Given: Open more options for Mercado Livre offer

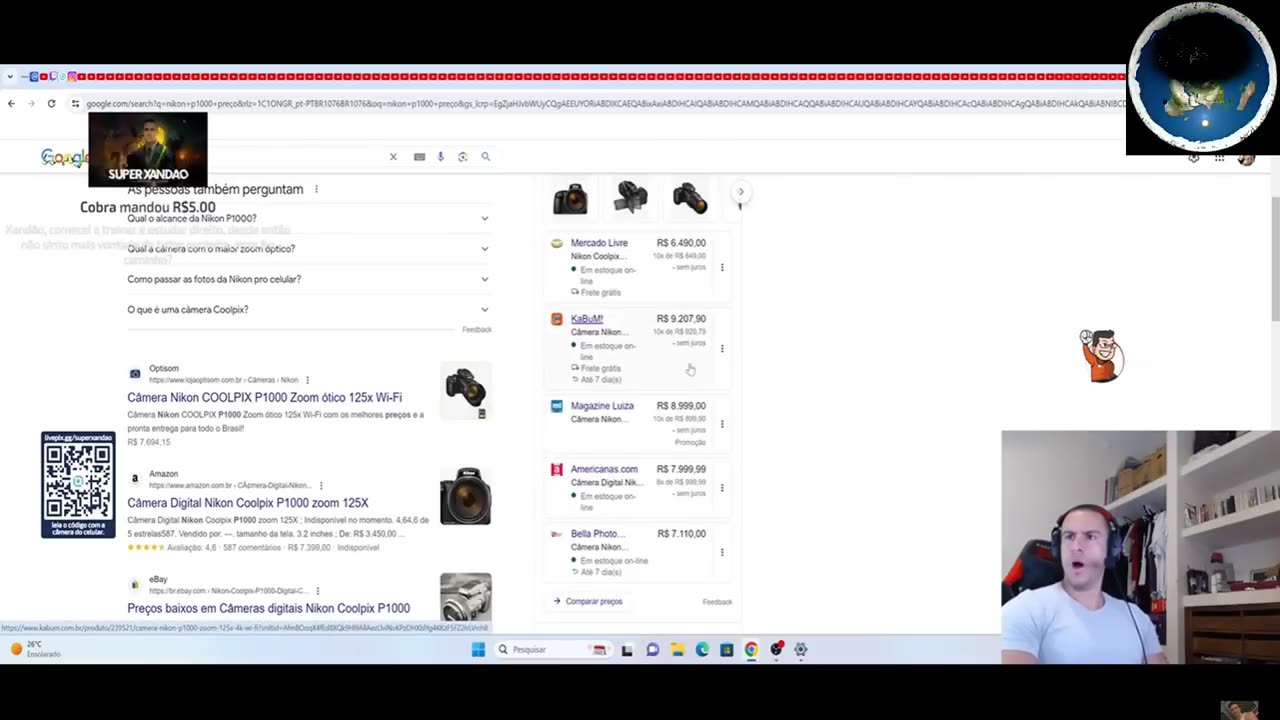Looking at the screenshot, I should [x=722, y=267].
